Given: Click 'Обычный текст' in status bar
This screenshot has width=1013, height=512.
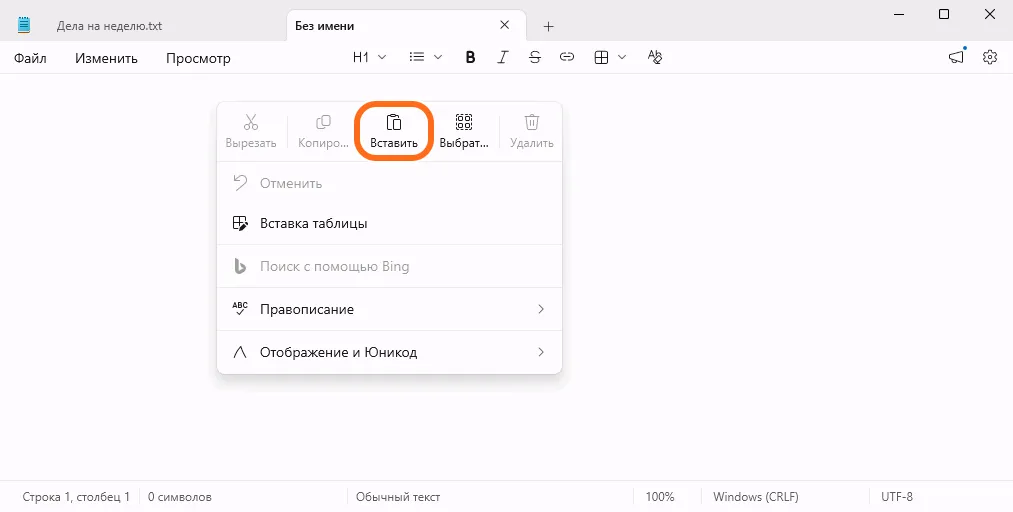Looking at the screenshot, I should pos(398,497).
